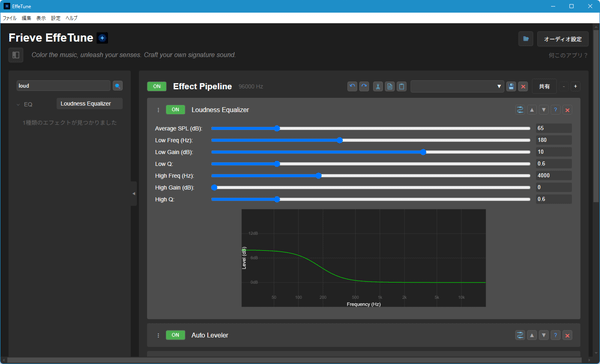This screenshot has height=364, width=600.
Task: Expand all effects with the plus button
Action: 575,87
